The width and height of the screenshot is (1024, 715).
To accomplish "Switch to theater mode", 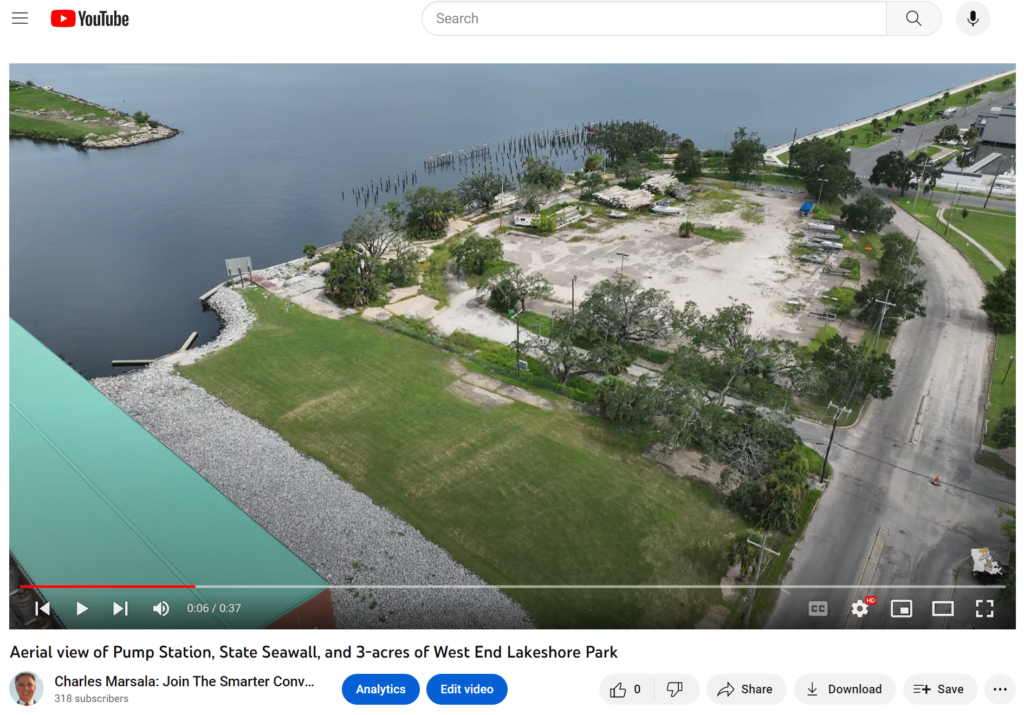I will [943, 609].
